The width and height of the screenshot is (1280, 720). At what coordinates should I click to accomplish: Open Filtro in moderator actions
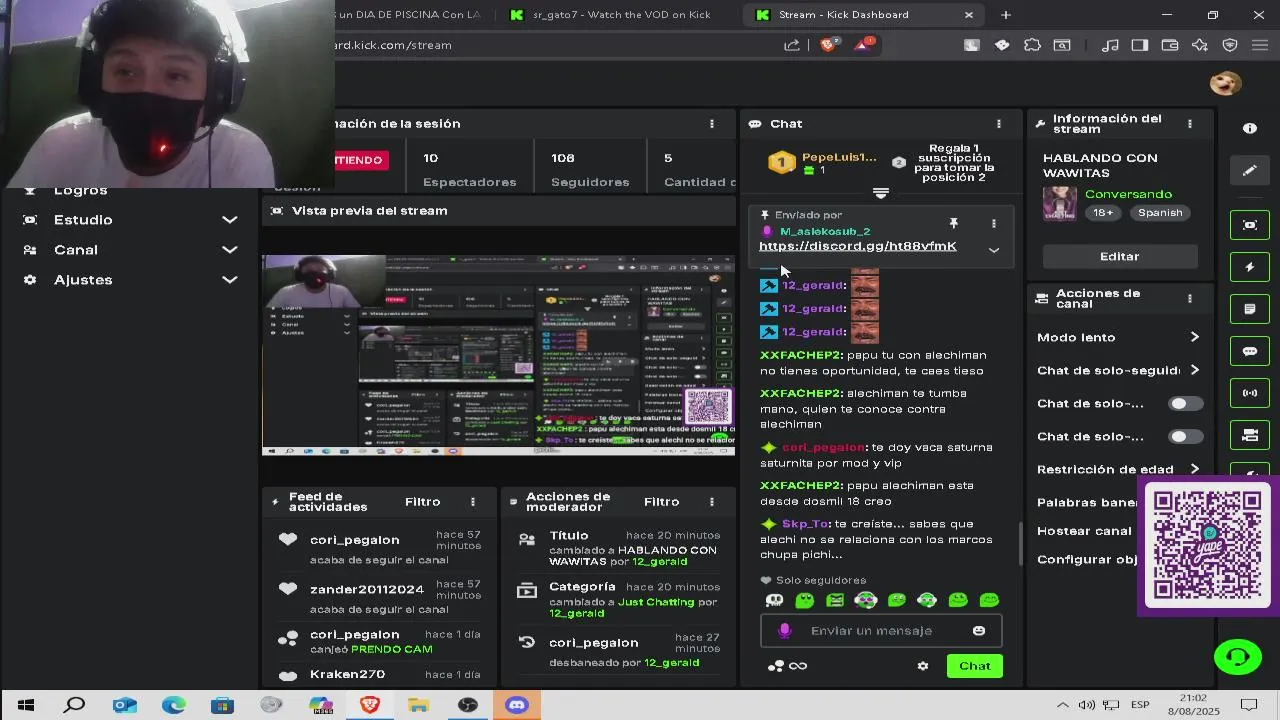point(662,502)
